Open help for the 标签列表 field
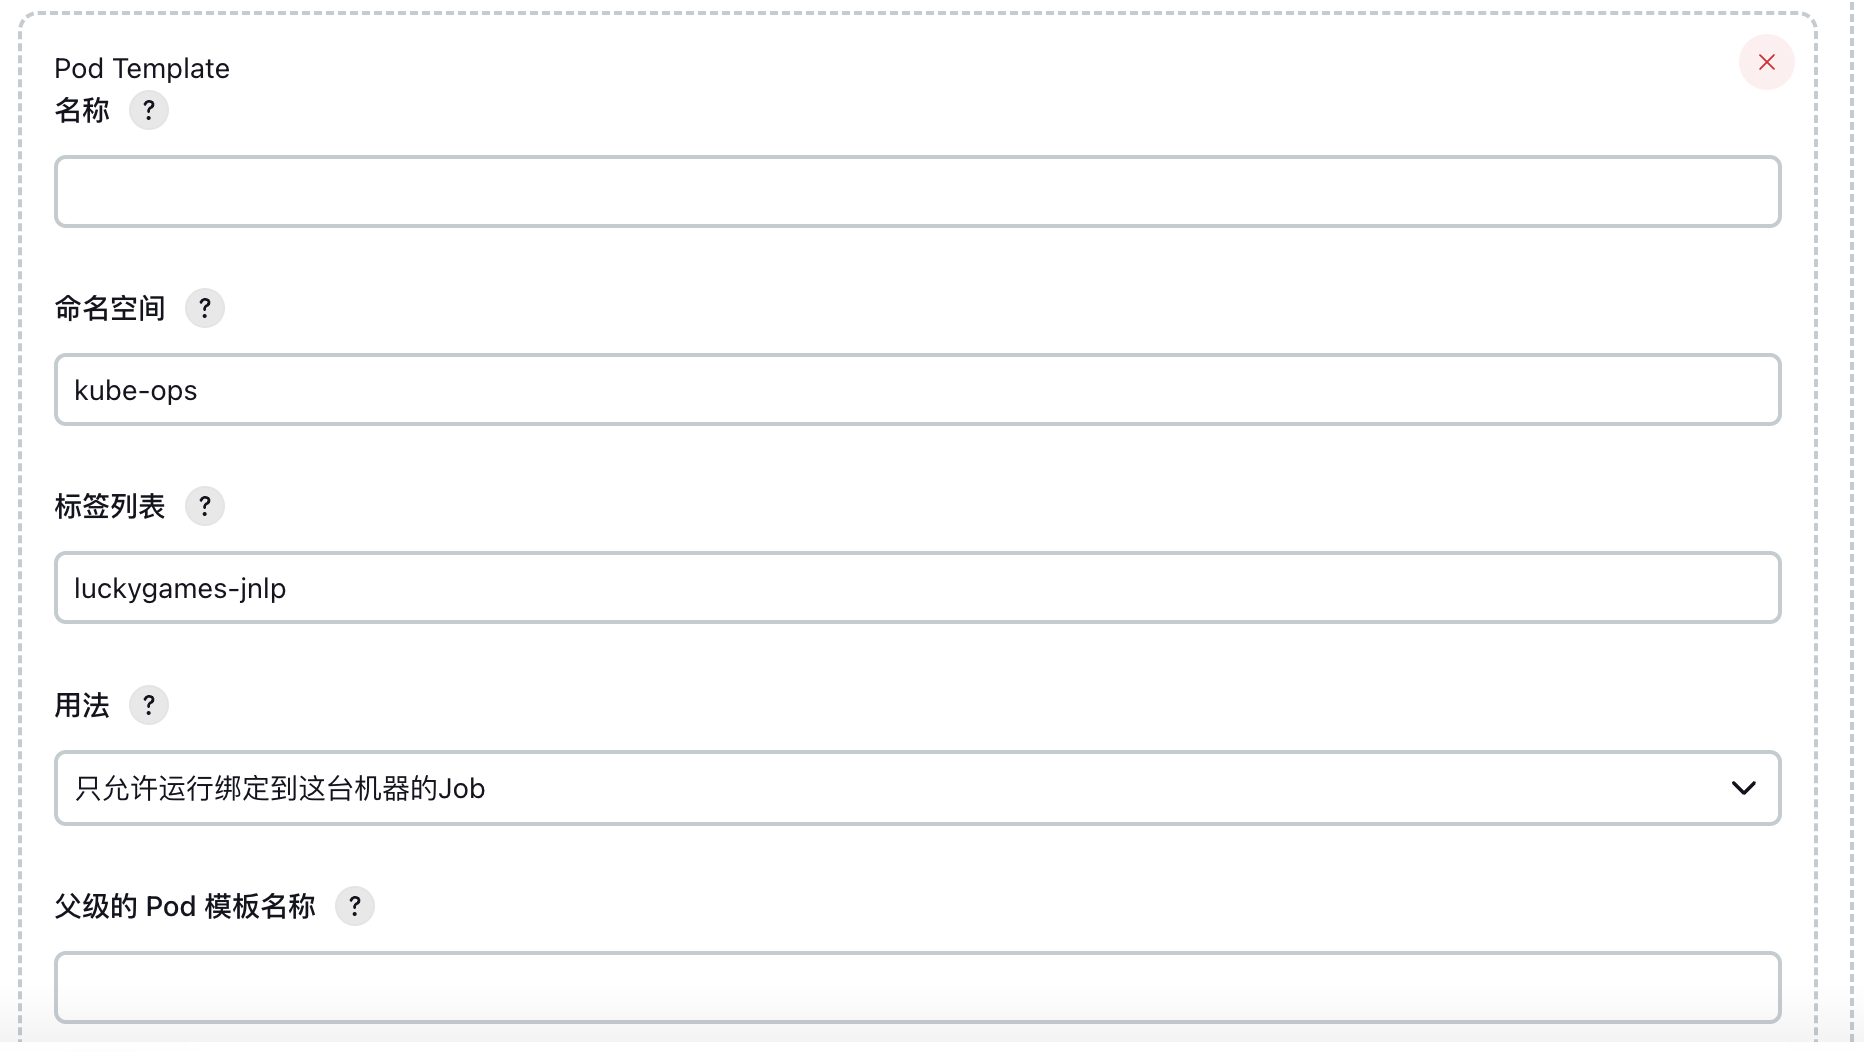The image size is (1864, 1052). click(204, 506)
